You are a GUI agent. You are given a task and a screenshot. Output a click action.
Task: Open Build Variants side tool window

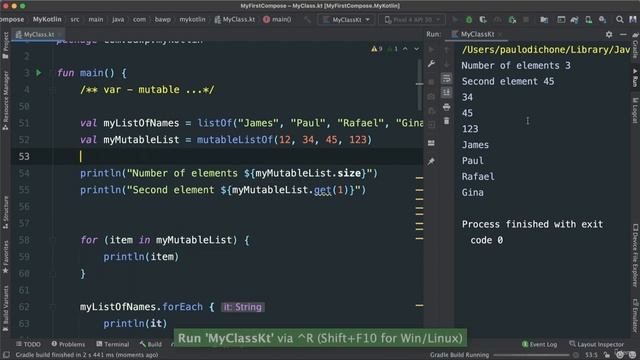tap(5, 309)
